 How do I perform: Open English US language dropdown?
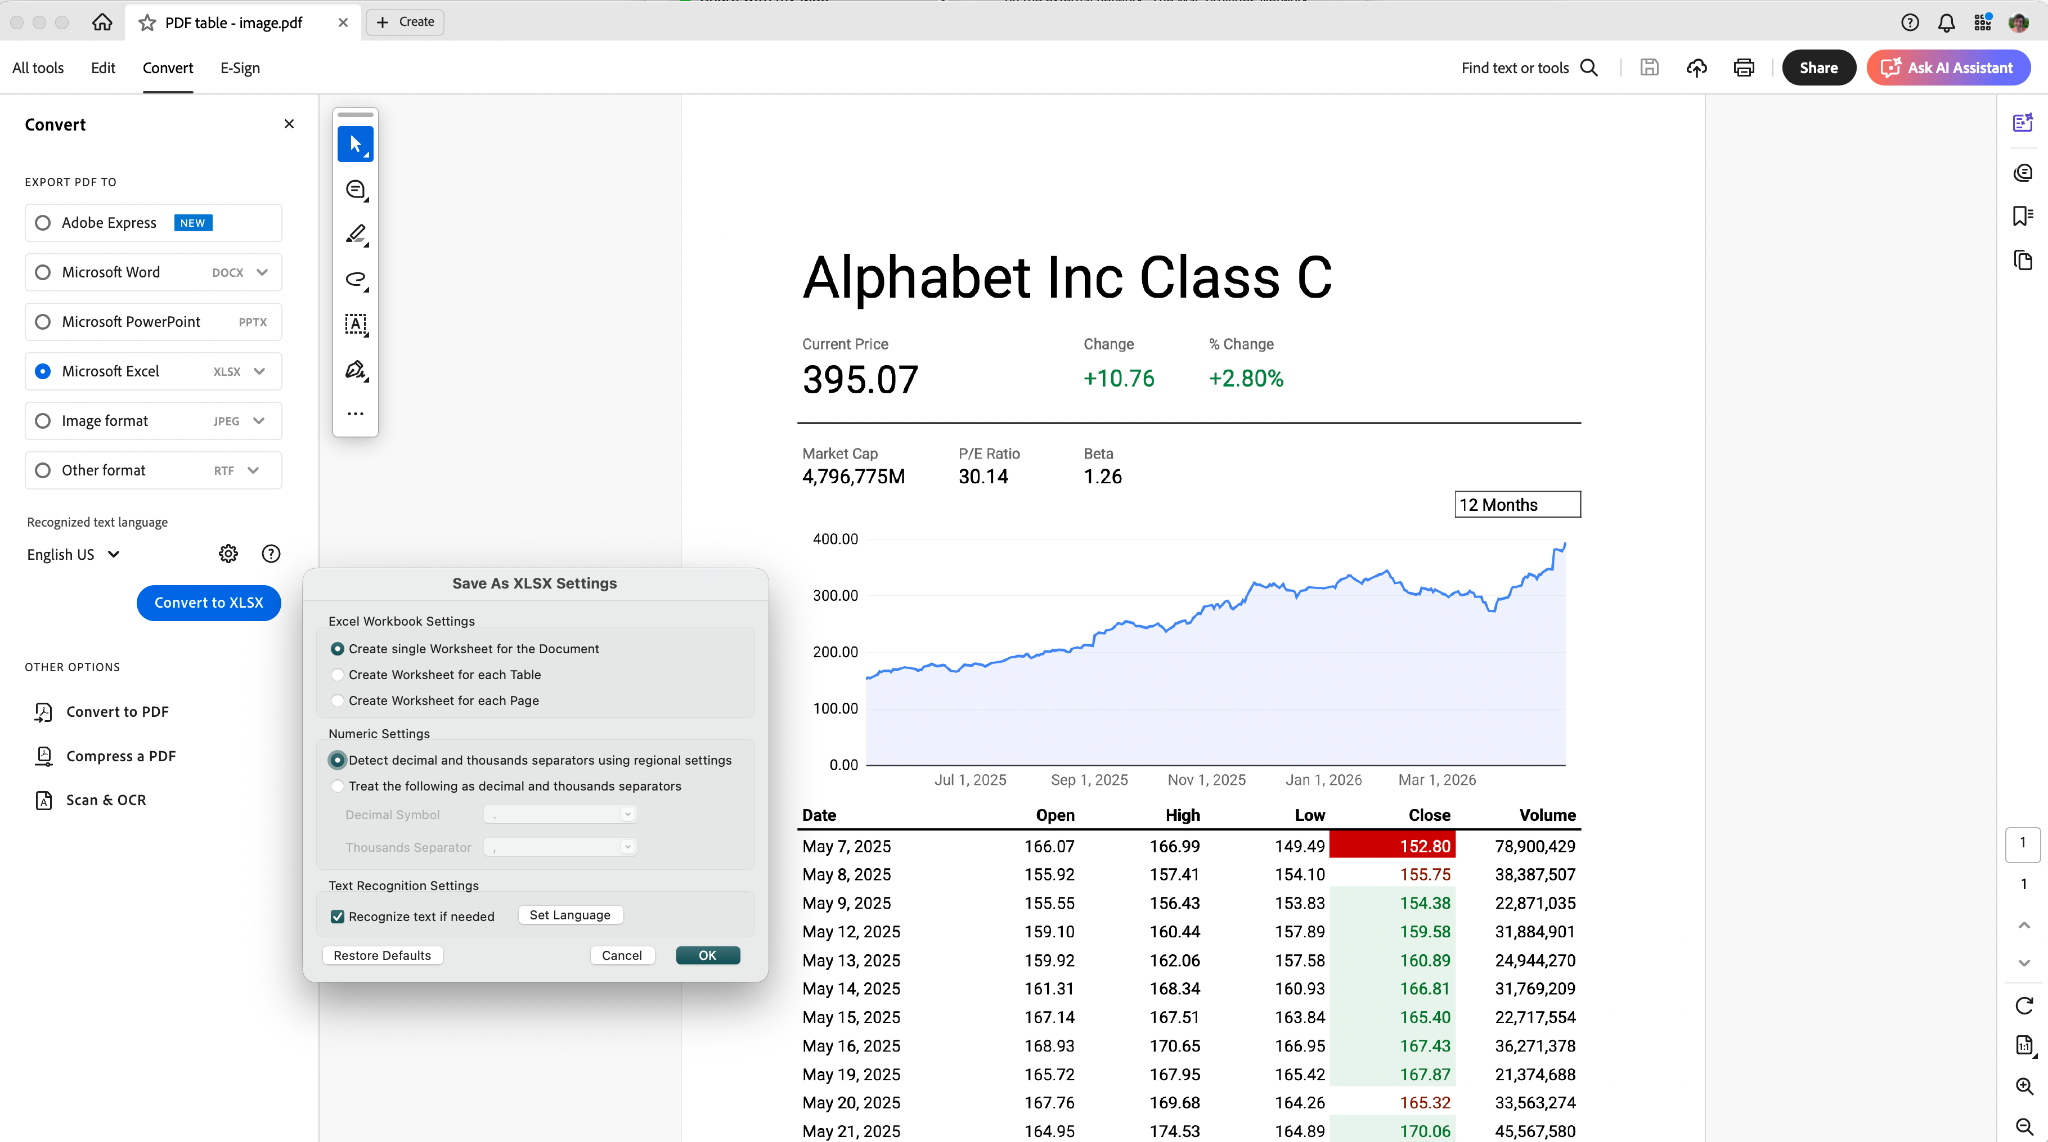click(73, 554)
